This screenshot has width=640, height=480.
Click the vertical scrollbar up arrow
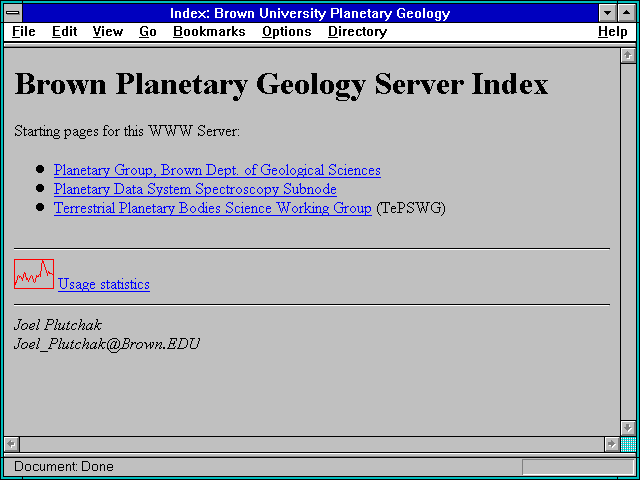pos(628,56)
